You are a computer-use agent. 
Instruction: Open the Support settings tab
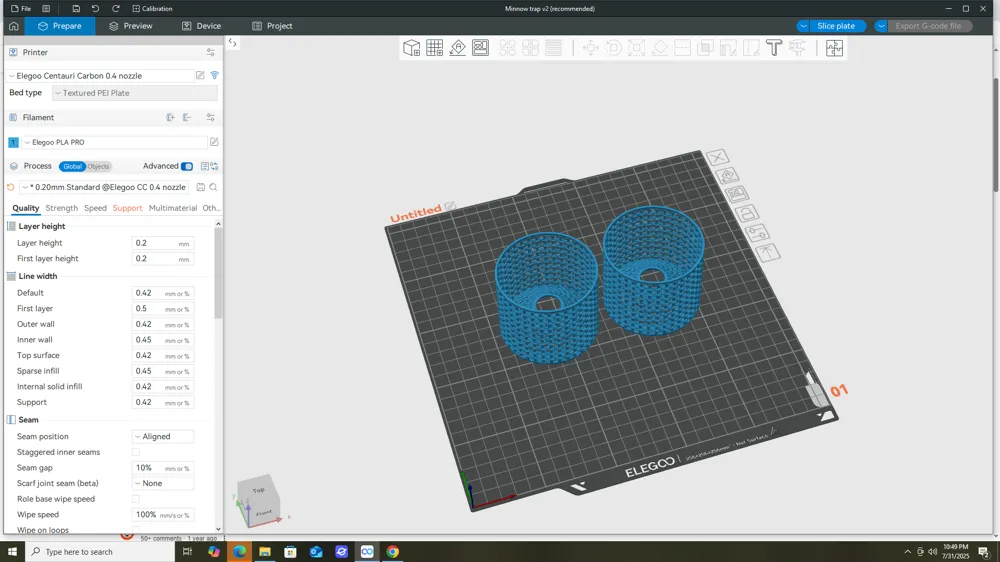(128, 208)
